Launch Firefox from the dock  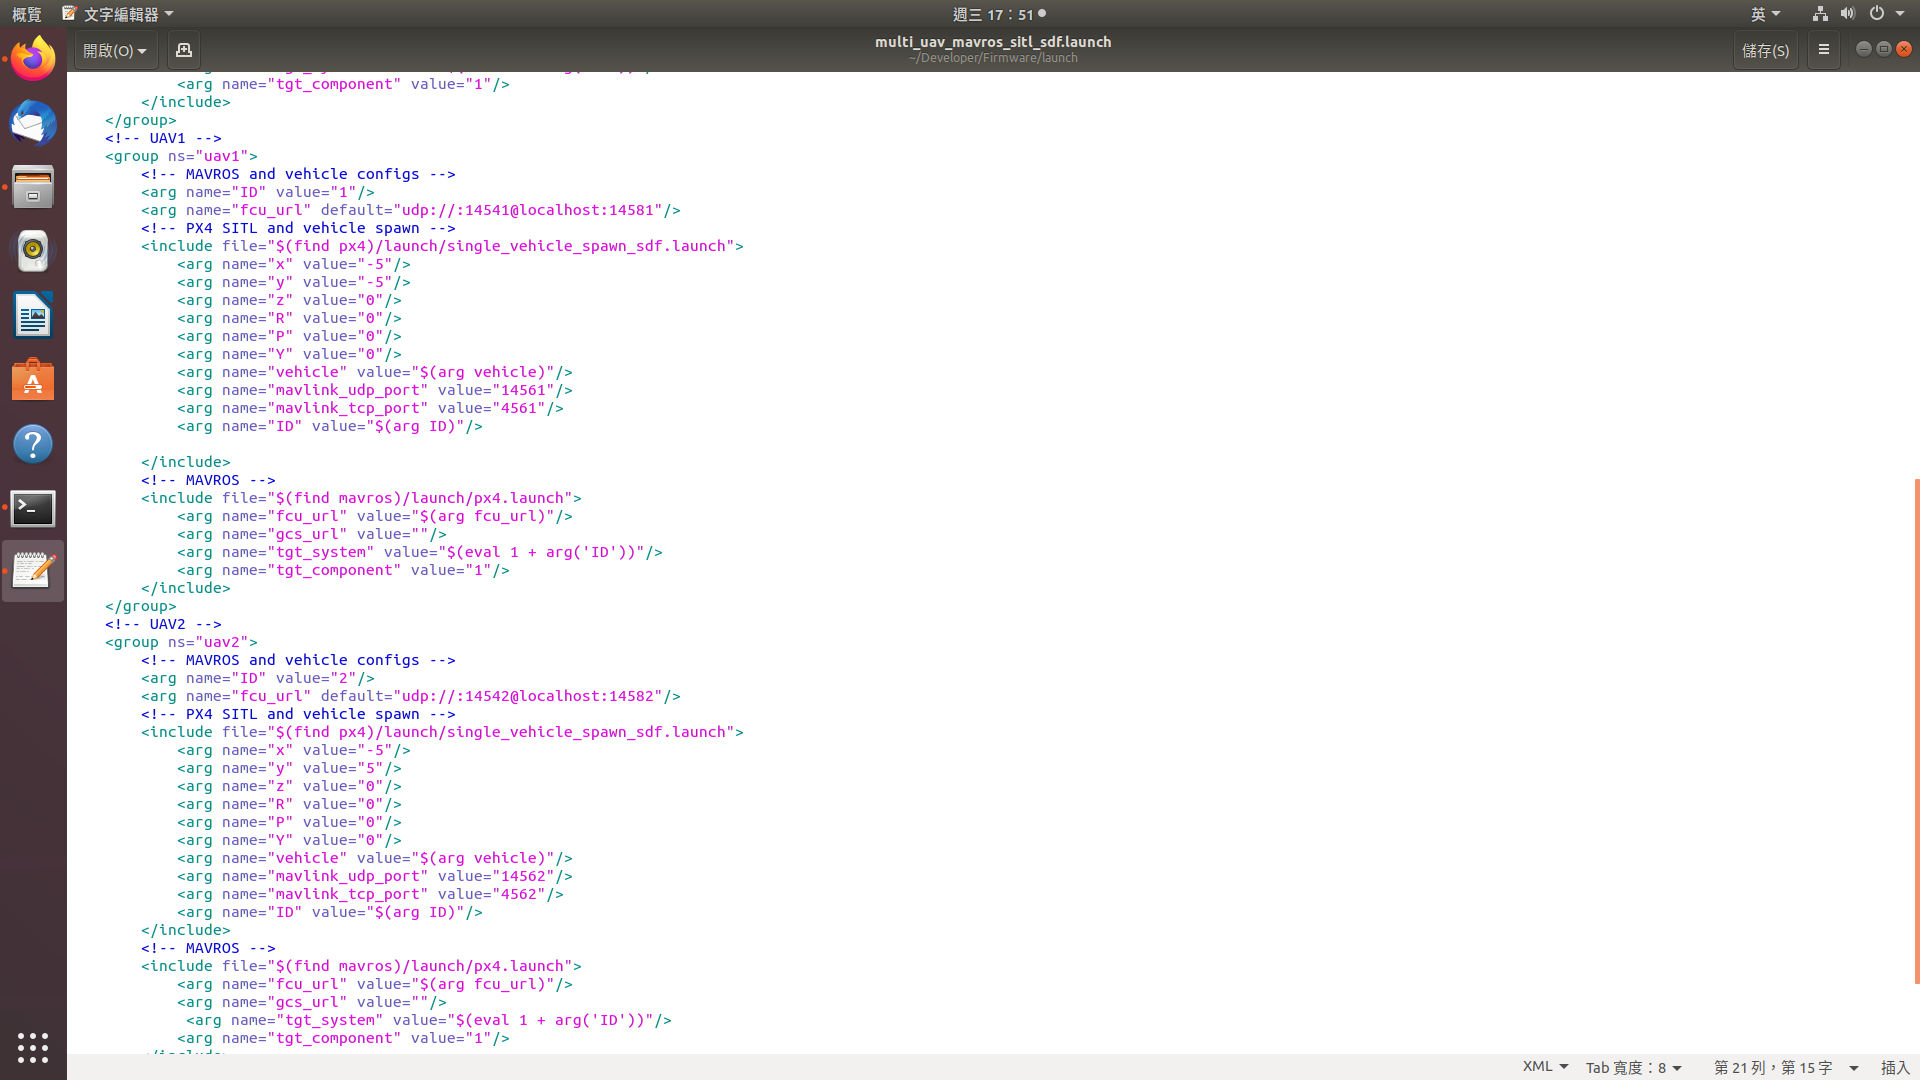pos(33,59)
